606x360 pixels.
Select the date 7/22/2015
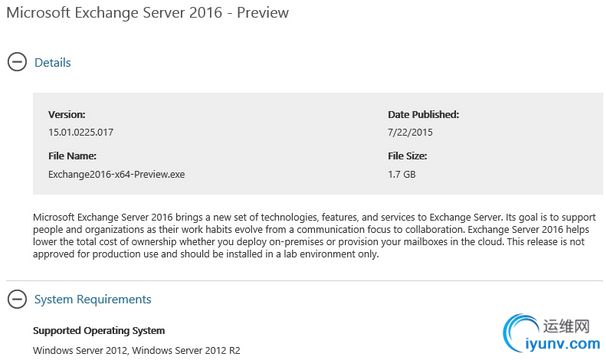point(410,132)
